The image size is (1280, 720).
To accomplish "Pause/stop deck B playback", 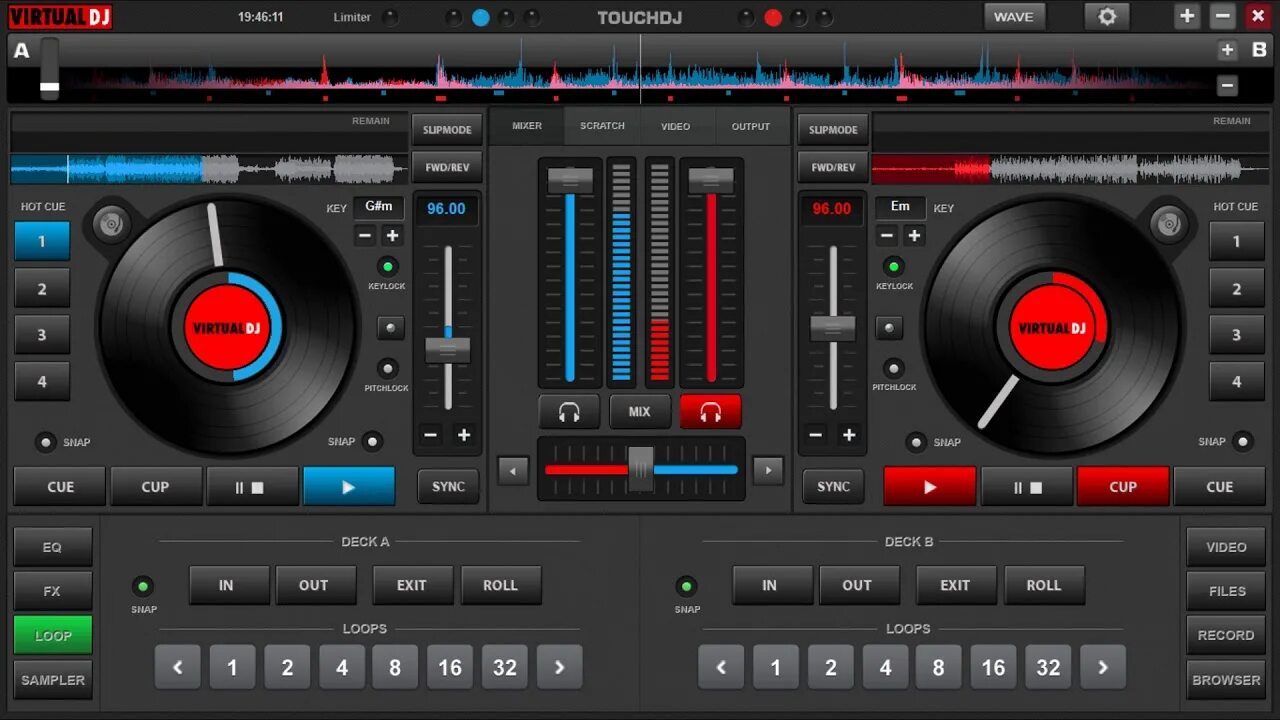I will (1026, 487).
